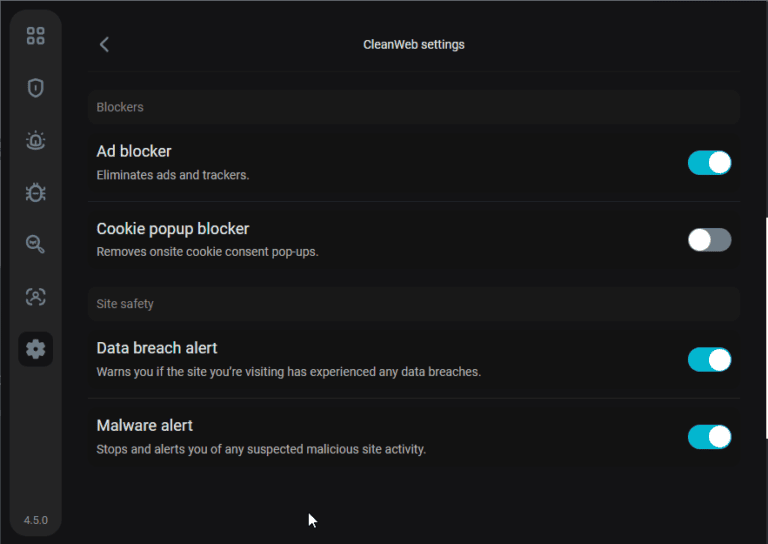Turn off the Malware alert switch
The width and height of the screenshot is (768, 544).
click(709, 437)
